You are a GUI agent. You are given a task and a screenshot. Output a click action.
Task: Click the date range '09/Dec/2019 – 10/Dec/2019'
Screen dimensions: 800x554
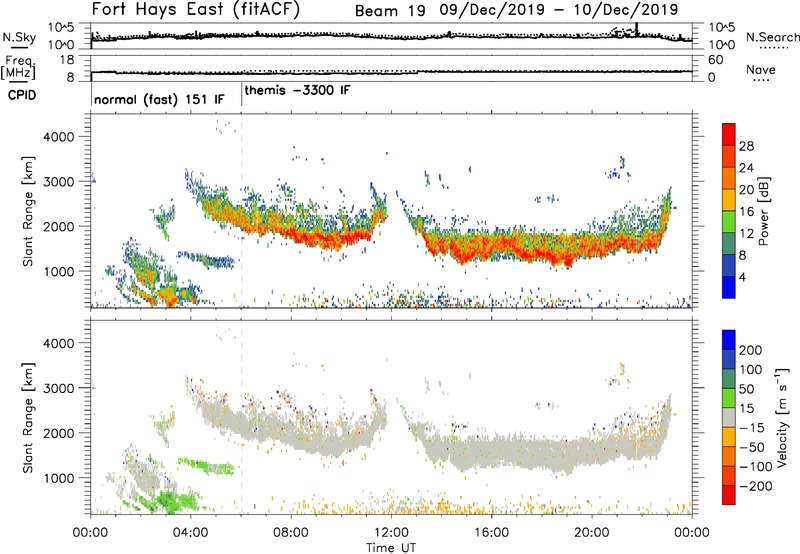click(559, 10)
